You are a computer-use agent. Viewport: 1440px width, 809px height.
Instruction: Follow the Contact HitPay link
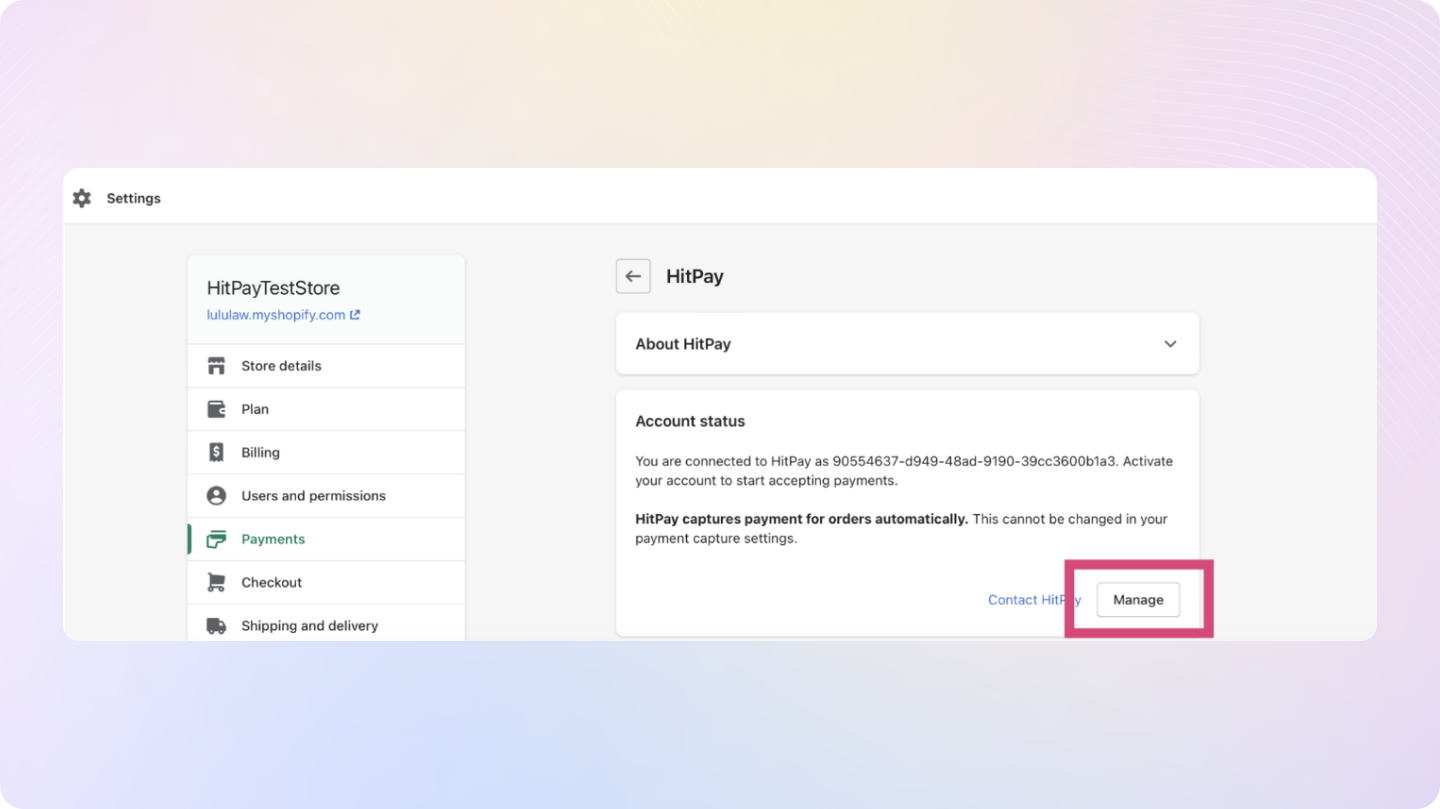1034,600
